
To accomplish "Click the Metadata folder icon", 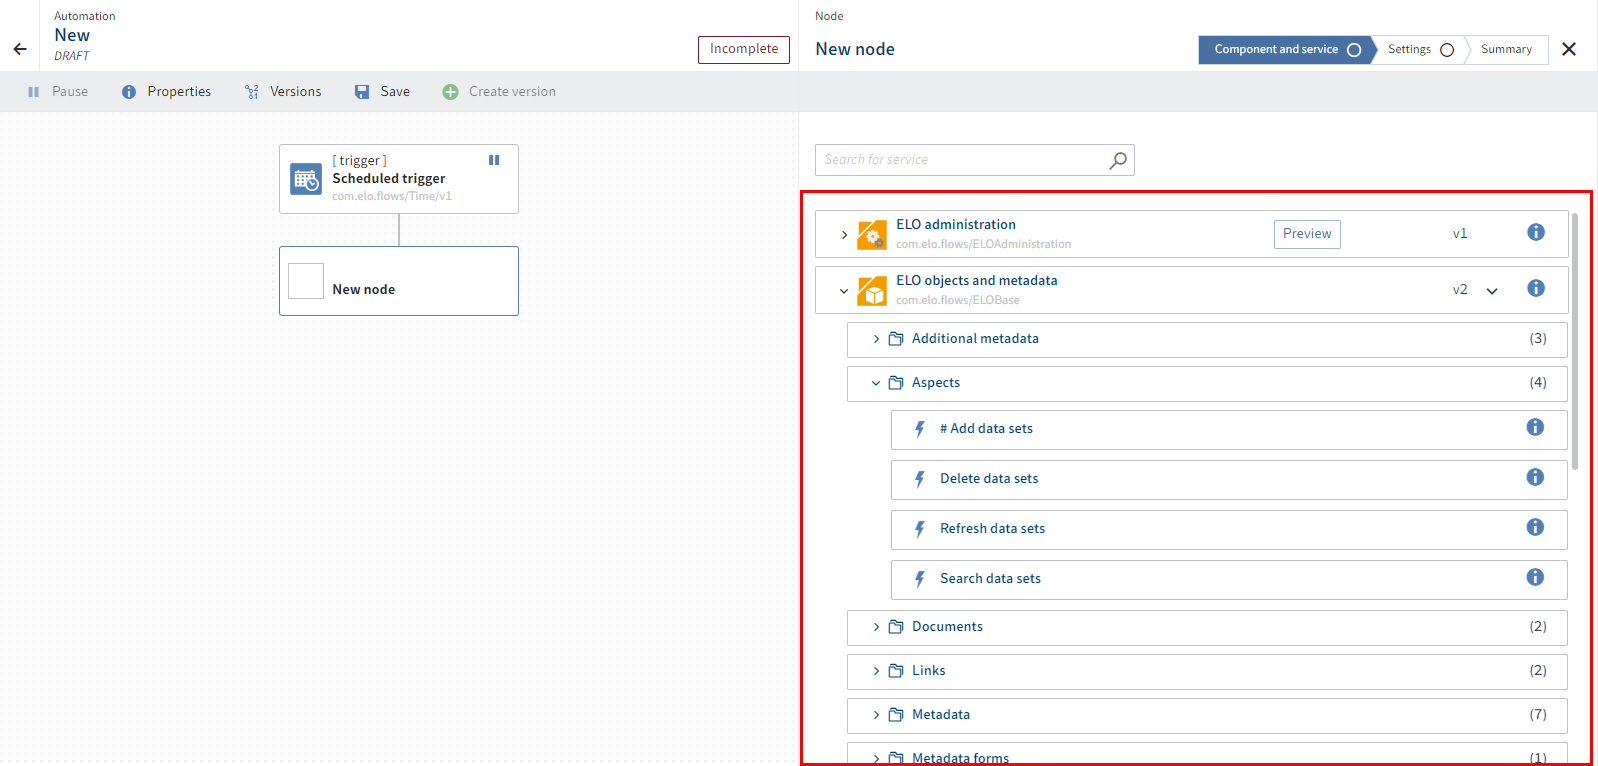I will [x=896, y=715].
